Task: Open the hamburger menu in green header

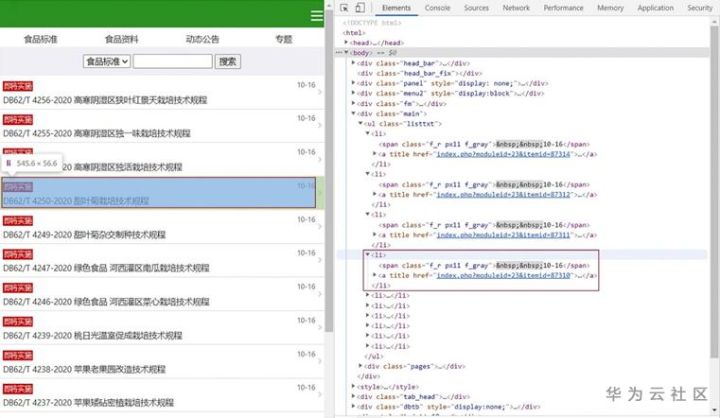Action: coord(317,16)
